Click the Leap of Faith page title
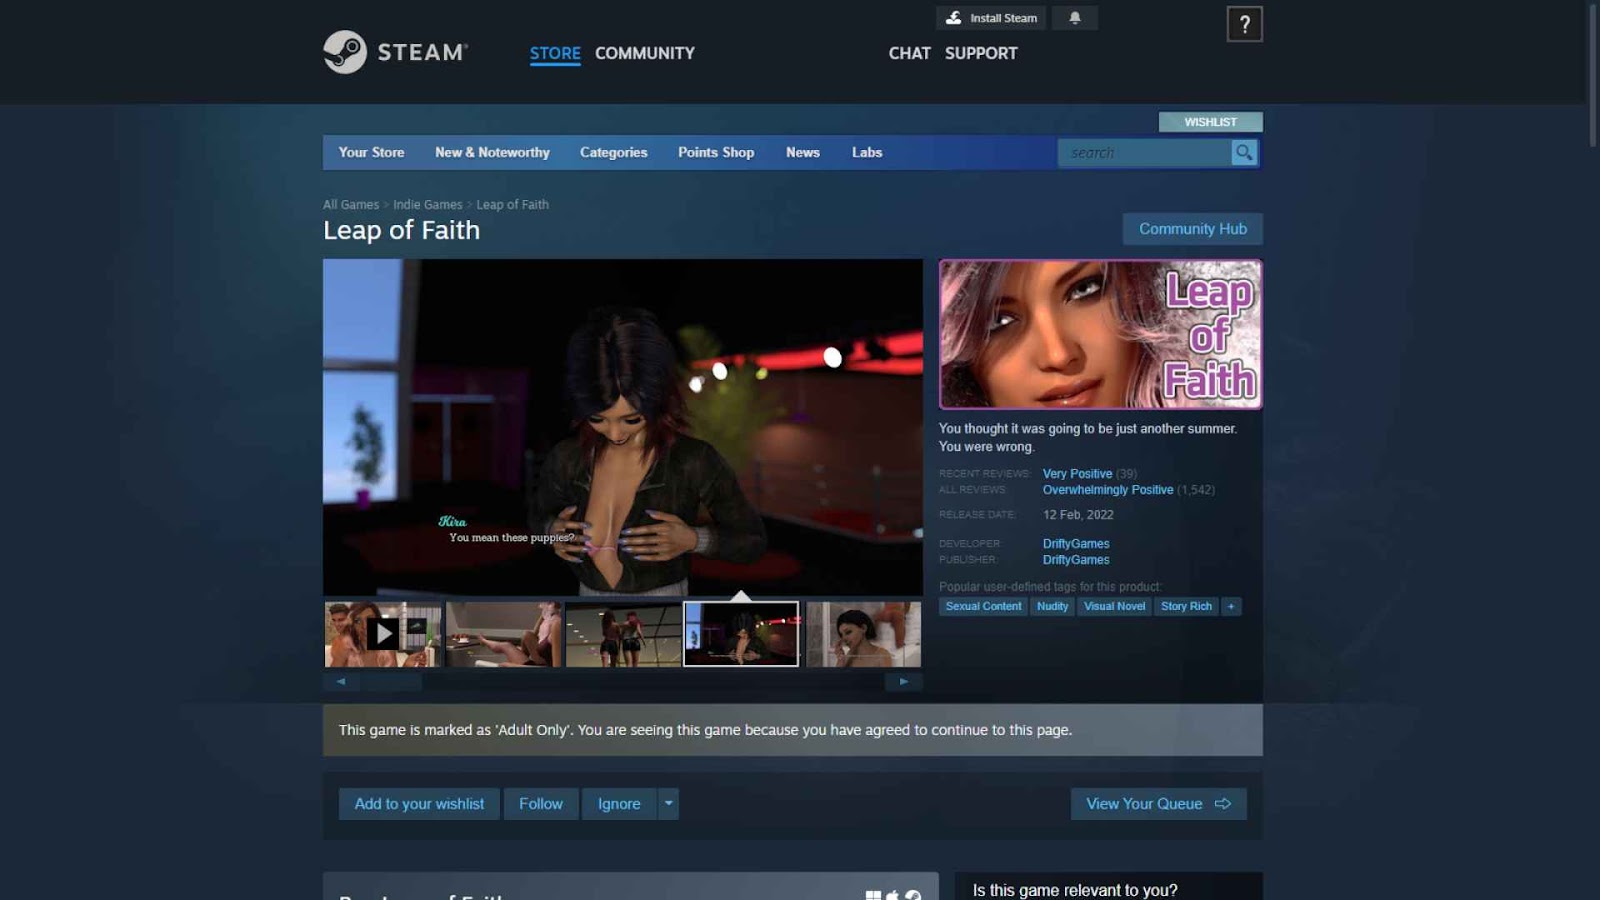 point(401,230)
